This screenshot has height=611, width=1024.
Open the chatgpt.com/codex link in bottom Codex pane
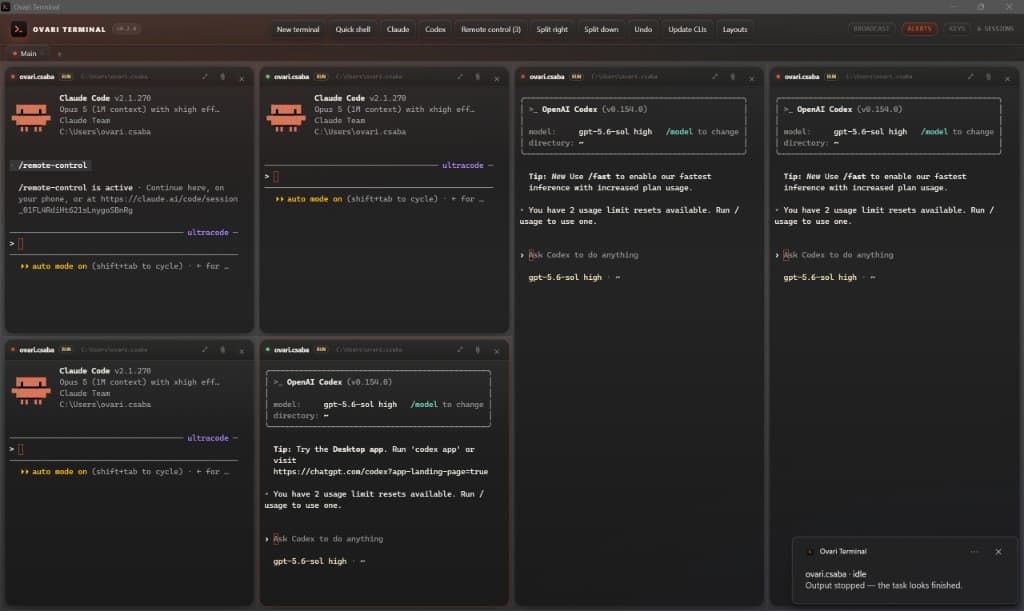380,471
